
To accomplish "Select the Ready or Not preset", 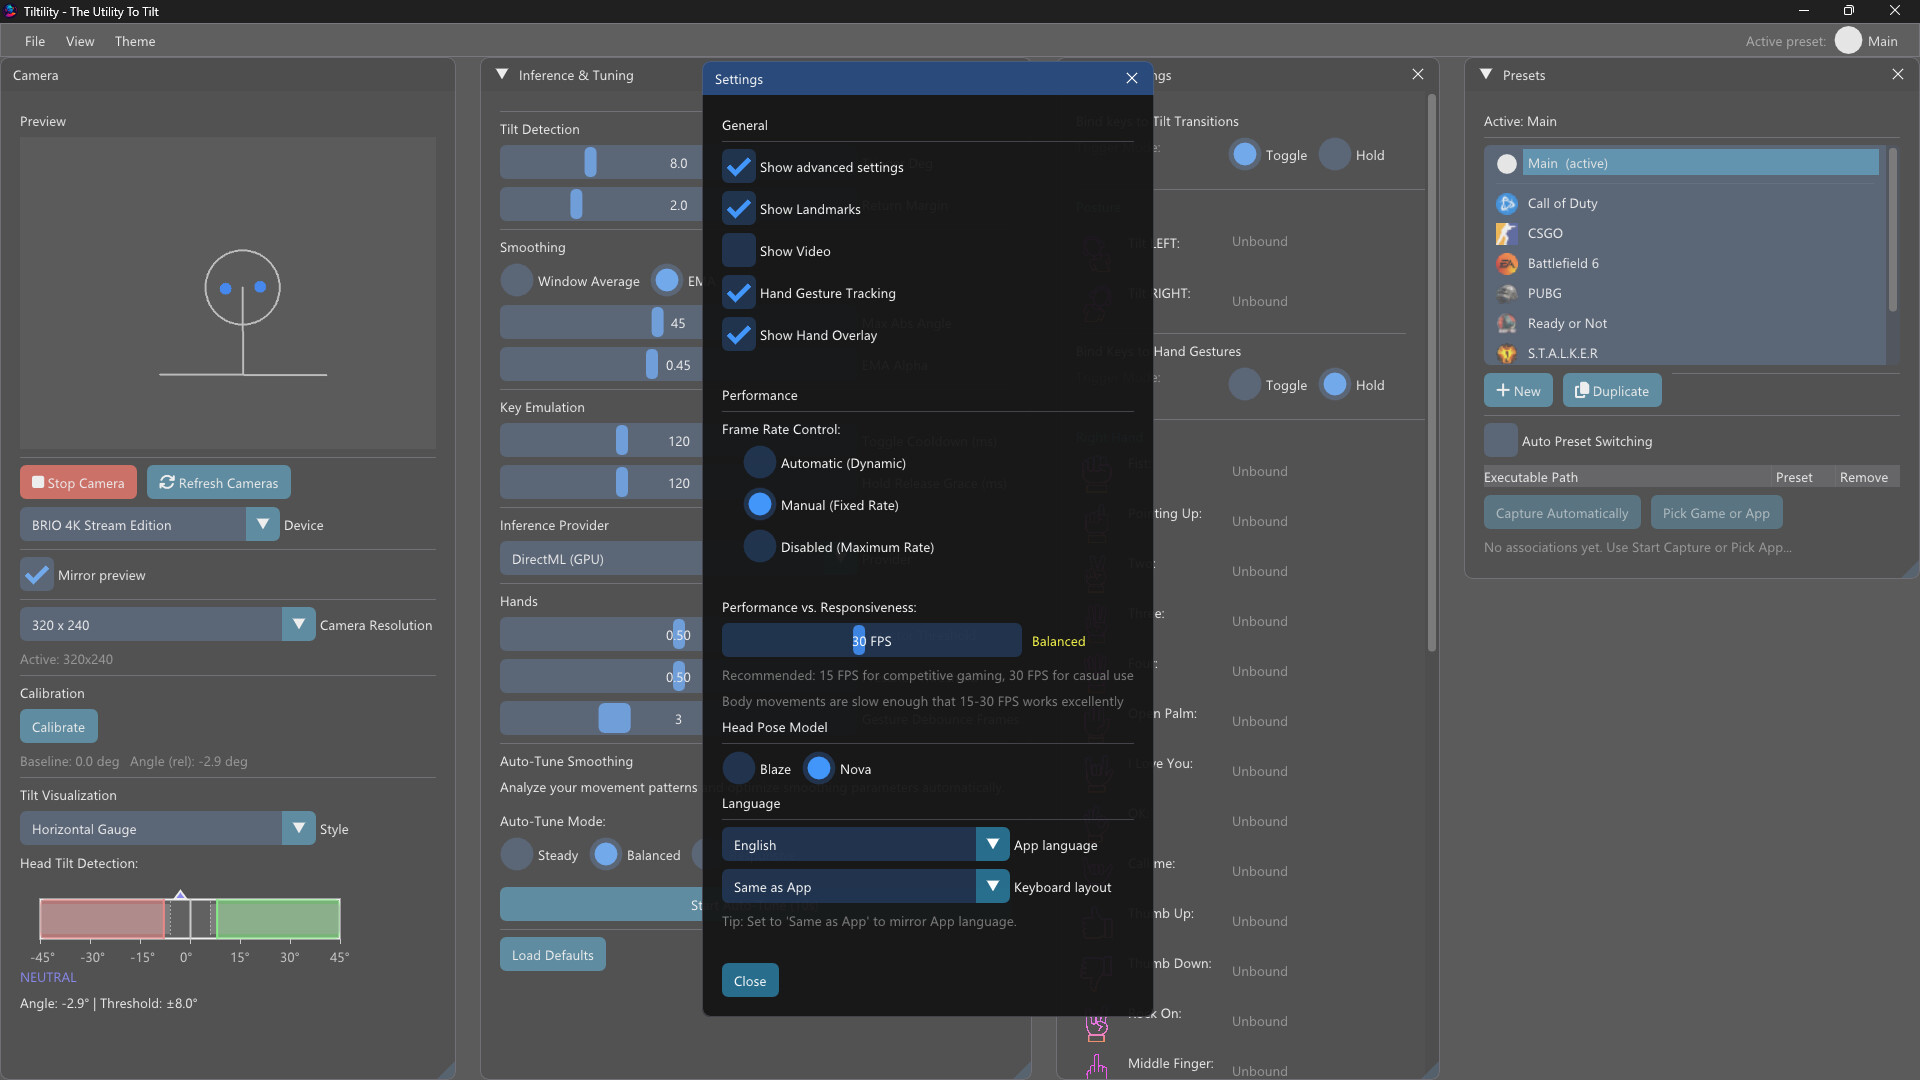I will 1506,323.
